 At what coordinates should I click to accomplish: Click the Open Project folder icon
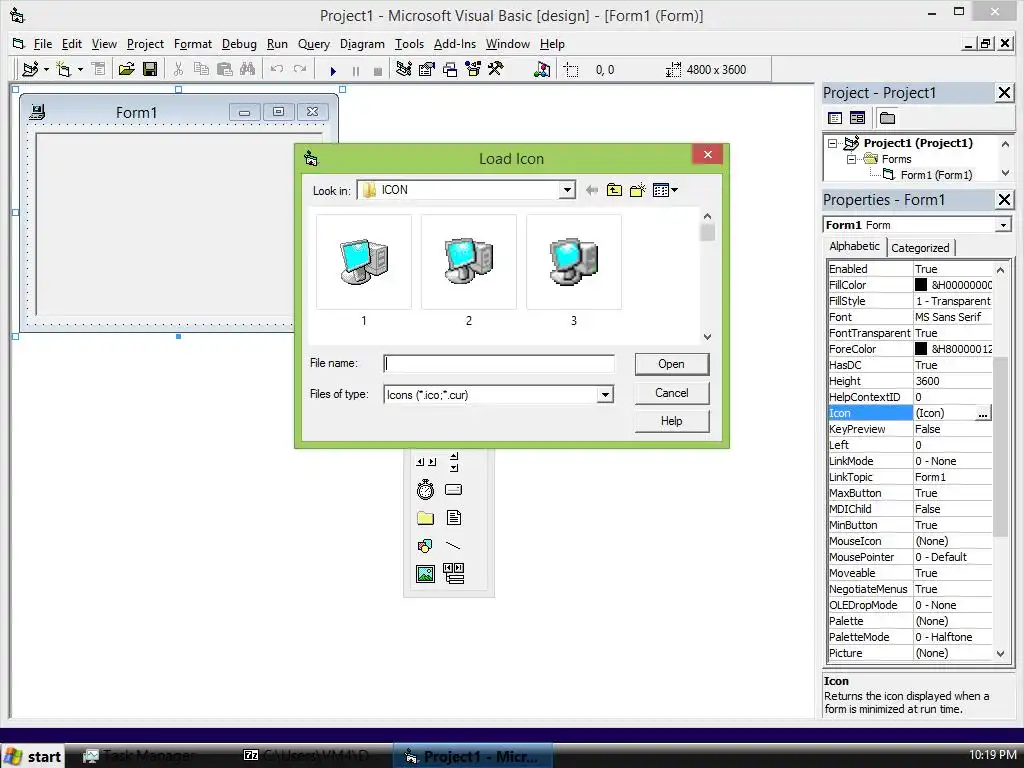(x=126, y=69)
